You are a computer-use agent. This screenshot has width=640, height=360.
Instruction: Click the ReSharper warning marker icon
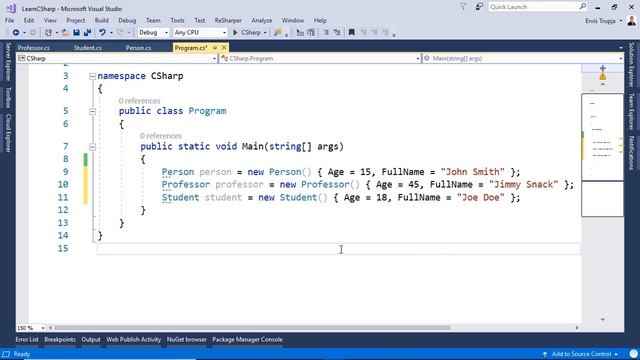[602, 77]
